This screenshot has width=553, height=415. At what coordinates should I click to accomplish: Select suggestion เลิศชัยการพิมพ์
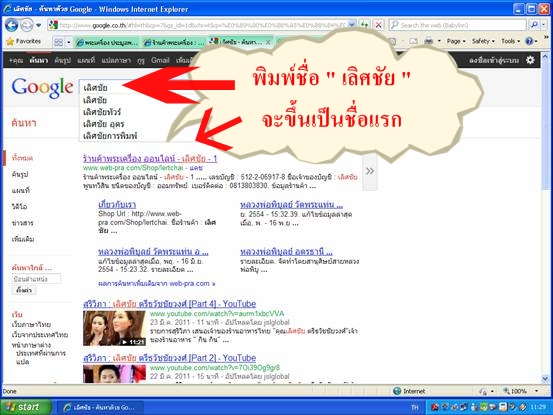(110, 136)
